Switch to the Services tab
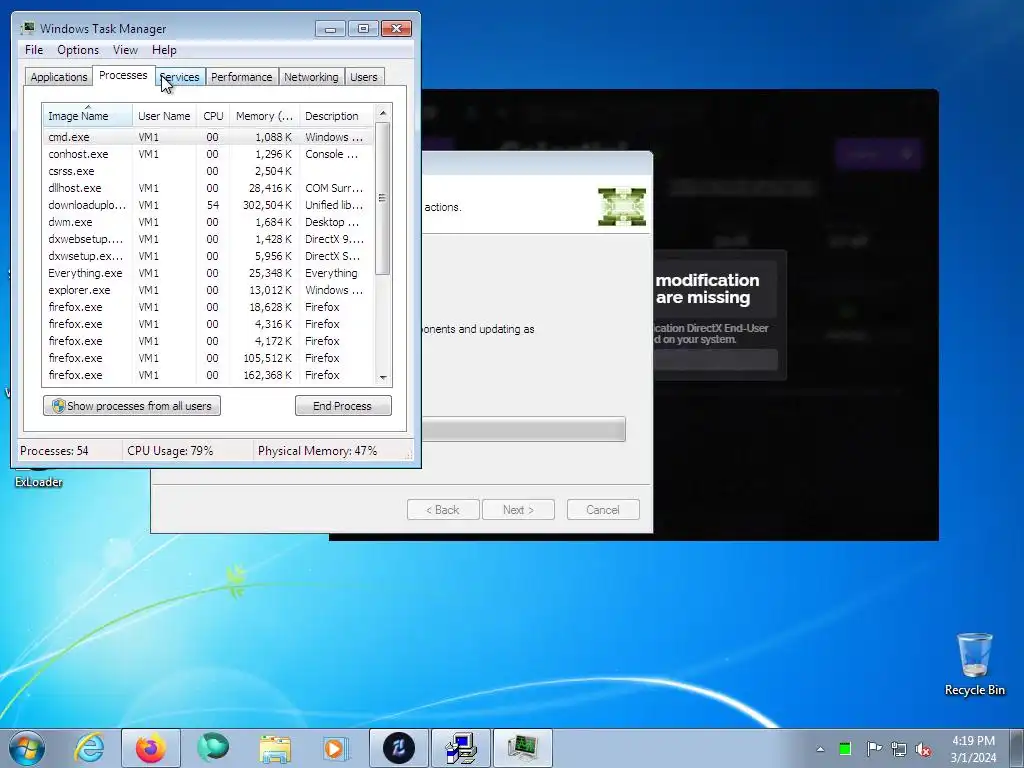The height and width of the screenshot is (768, 1024). coord(180,76)
